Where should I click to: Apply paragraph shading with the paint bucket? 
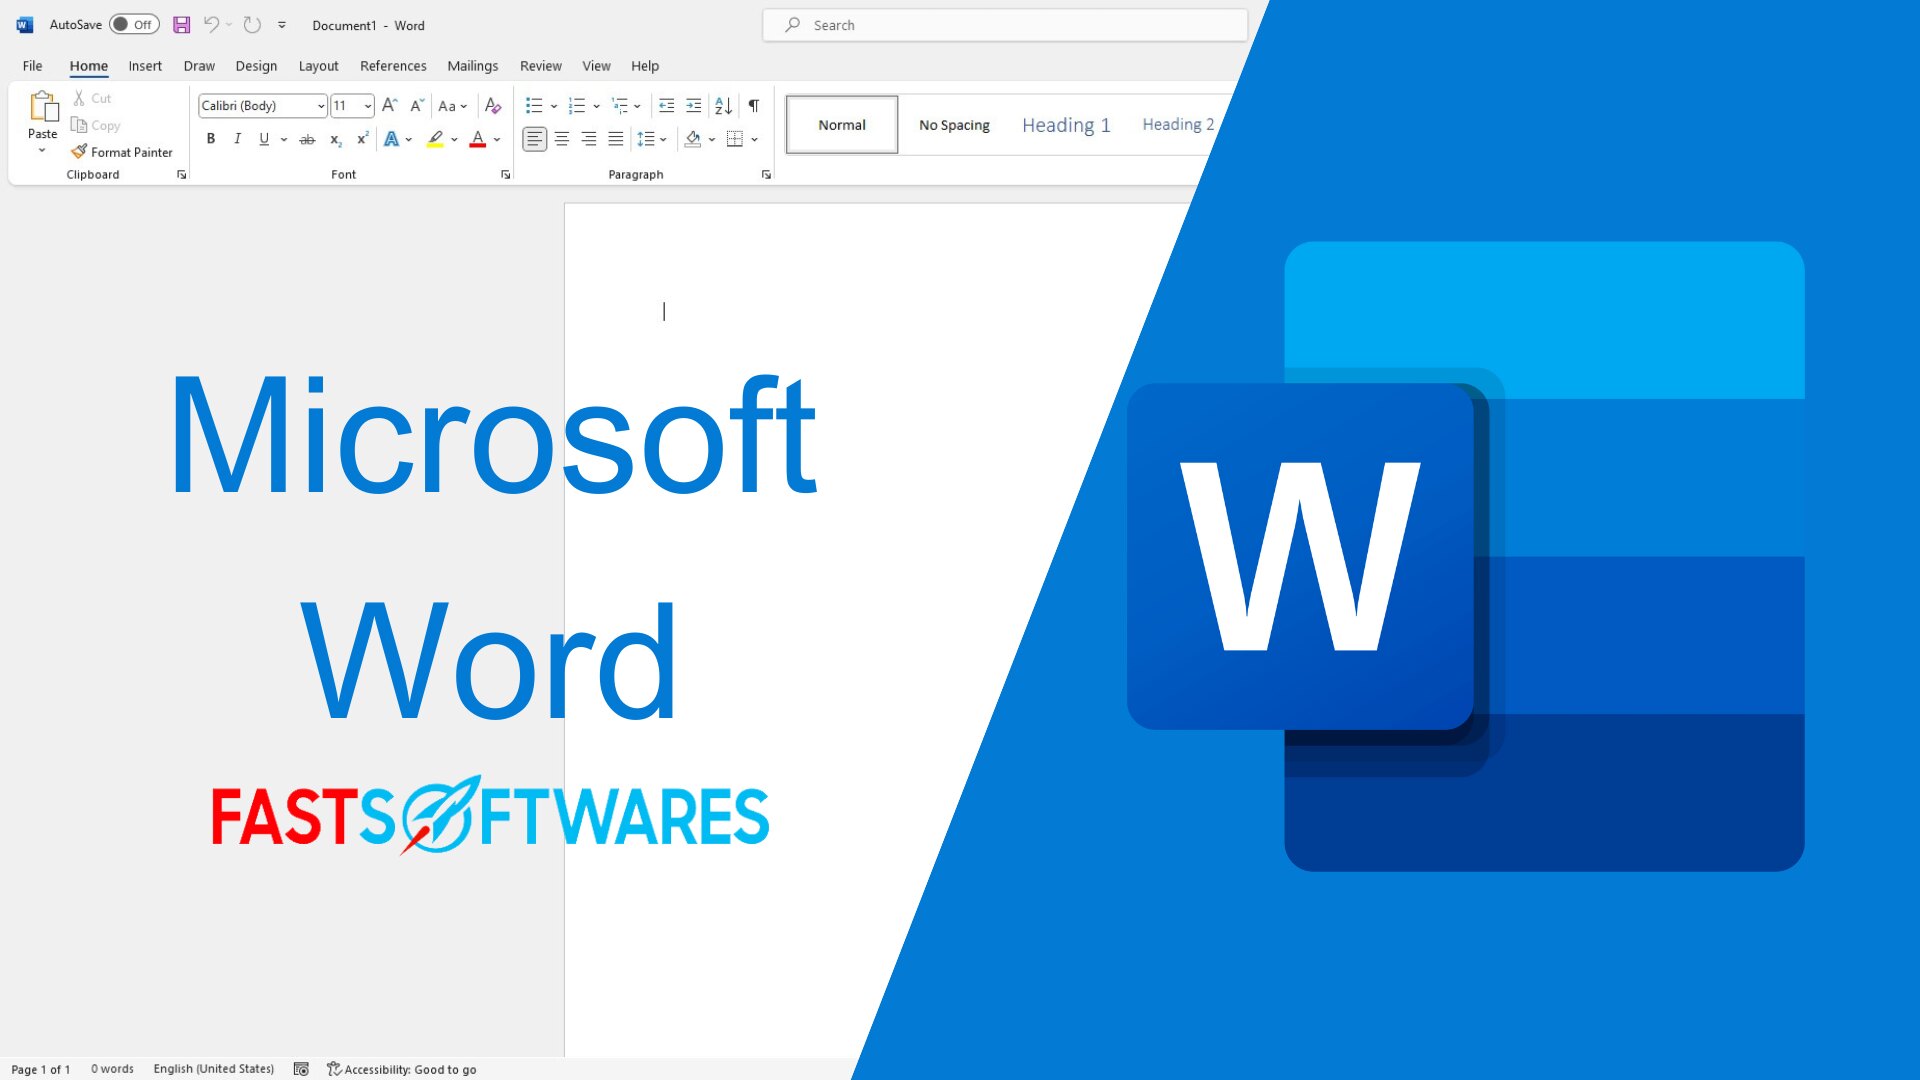pyautogui.click(x=693, y=139)
